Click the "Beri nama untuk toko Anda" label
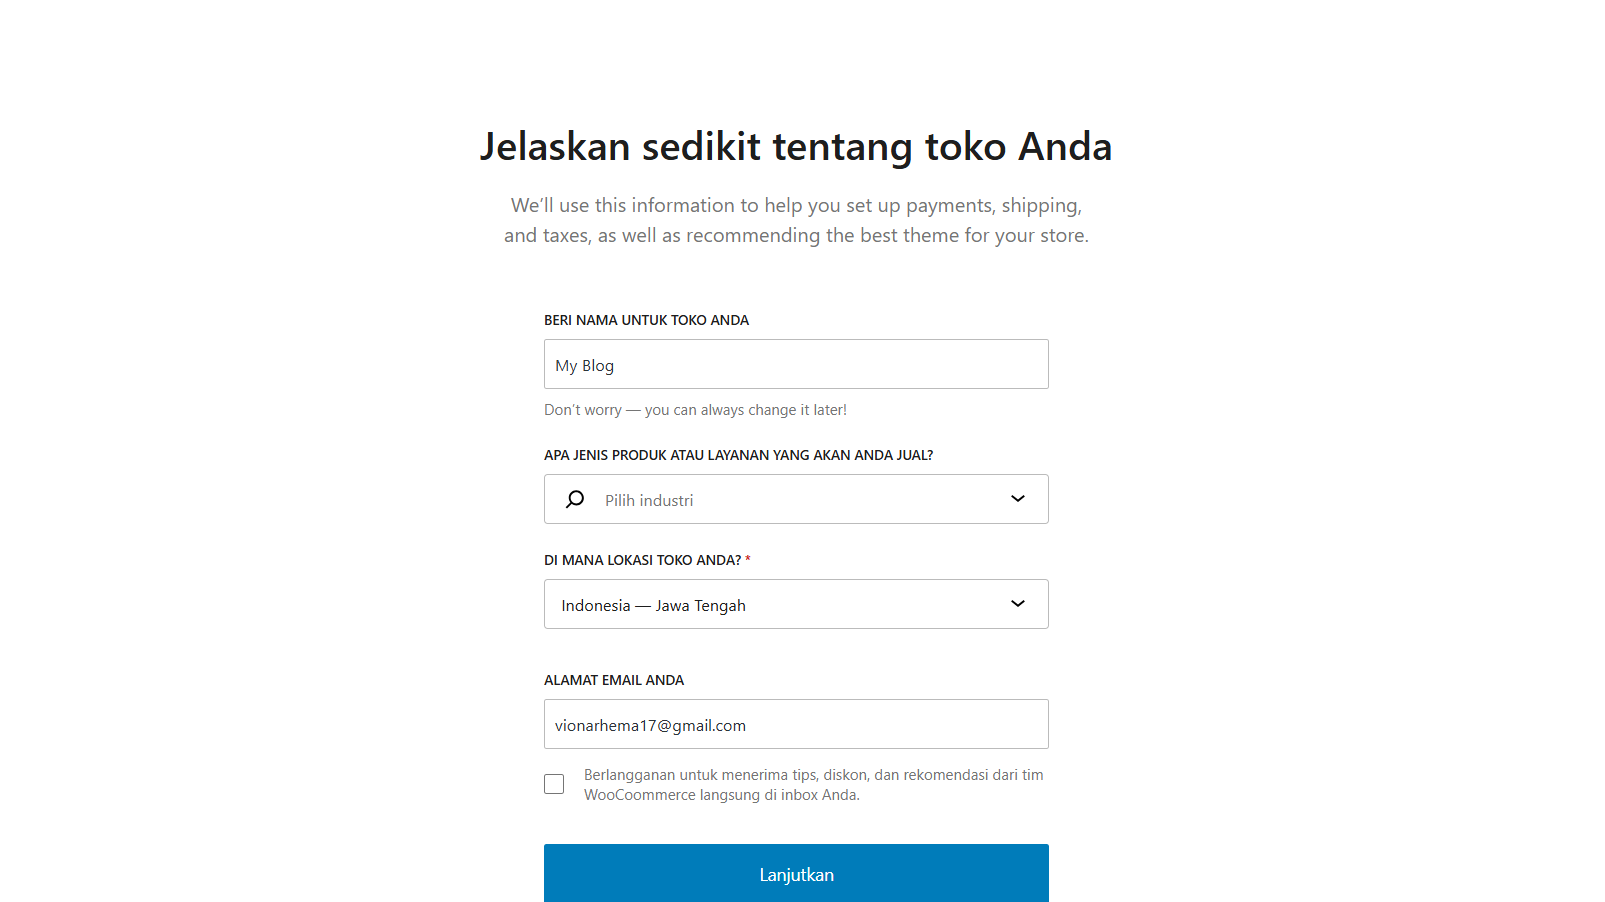Screen dimensions: 1605x902 (x=646, y=320)
